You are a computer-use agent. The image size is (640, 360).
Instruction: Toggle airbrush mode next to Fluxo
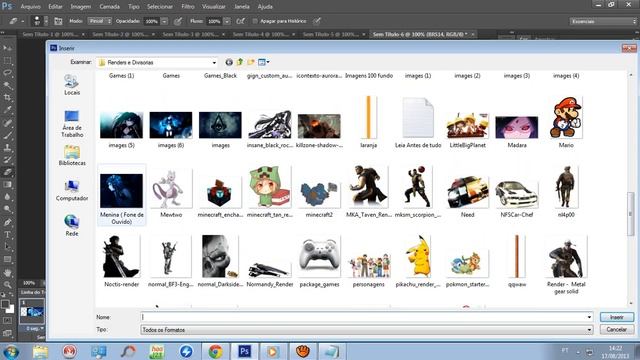[241, 21]
